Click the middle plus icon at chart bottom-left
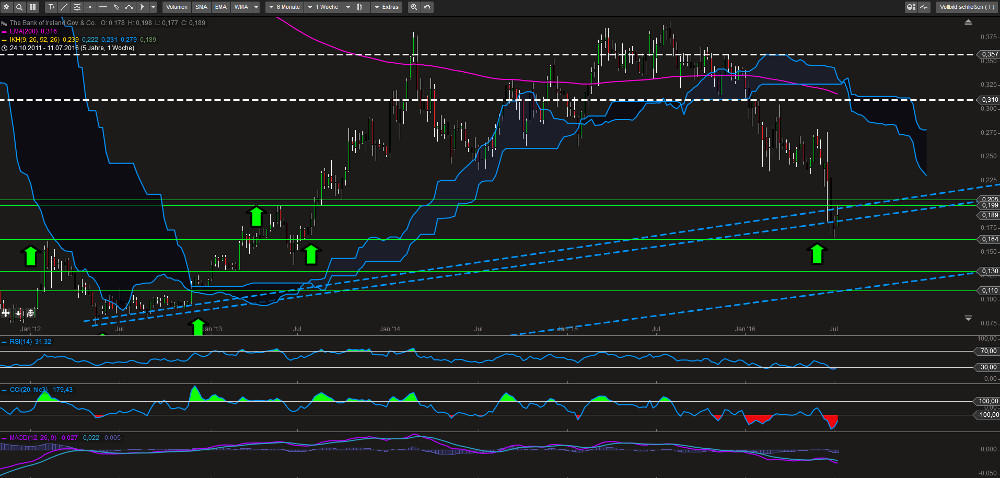This screenshot has width=1000, height=478. point(18,314)
